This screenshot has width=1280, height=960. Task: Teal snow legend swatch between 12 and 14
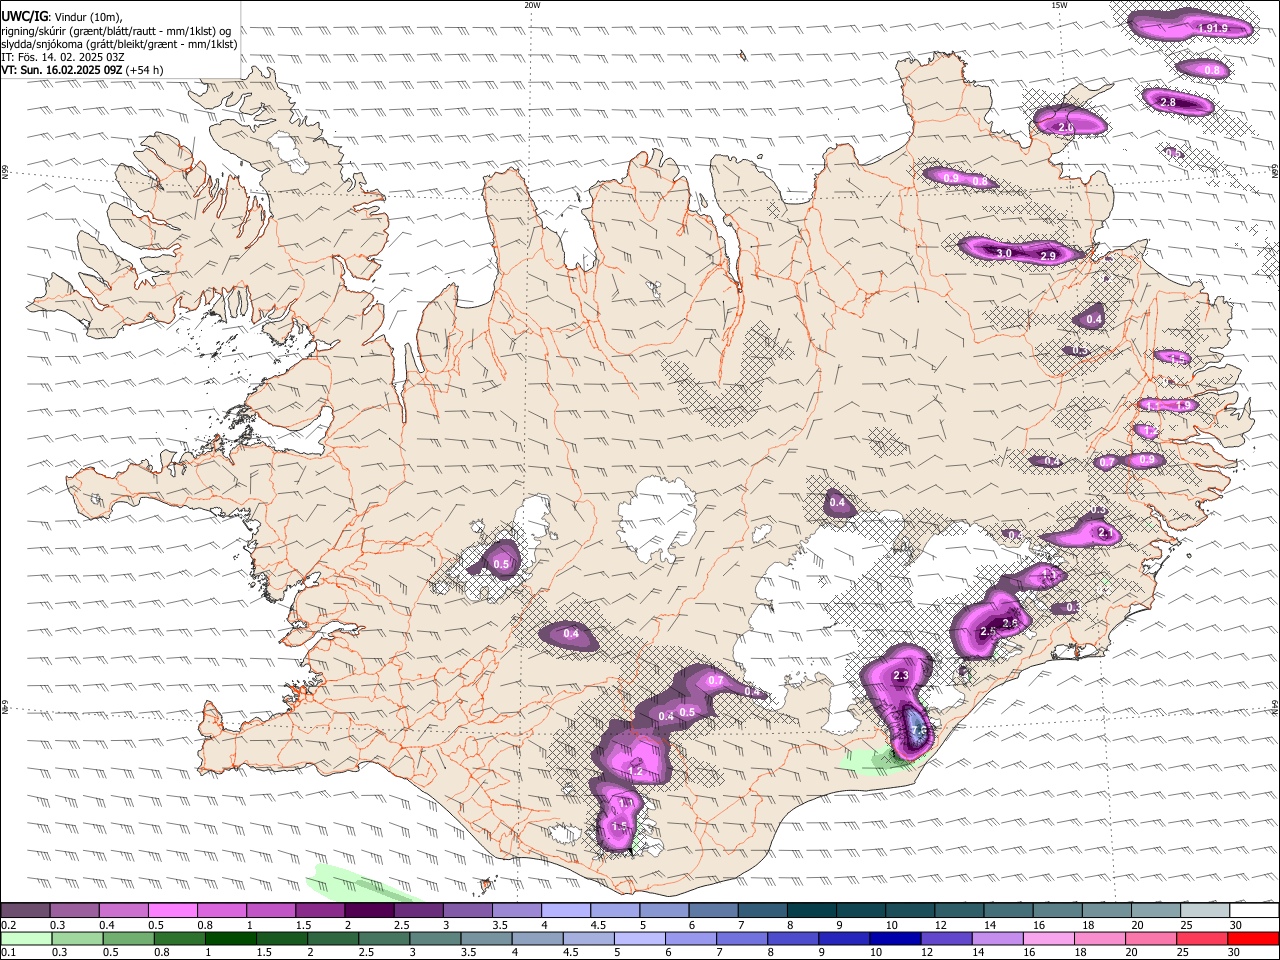pos(960,911)
